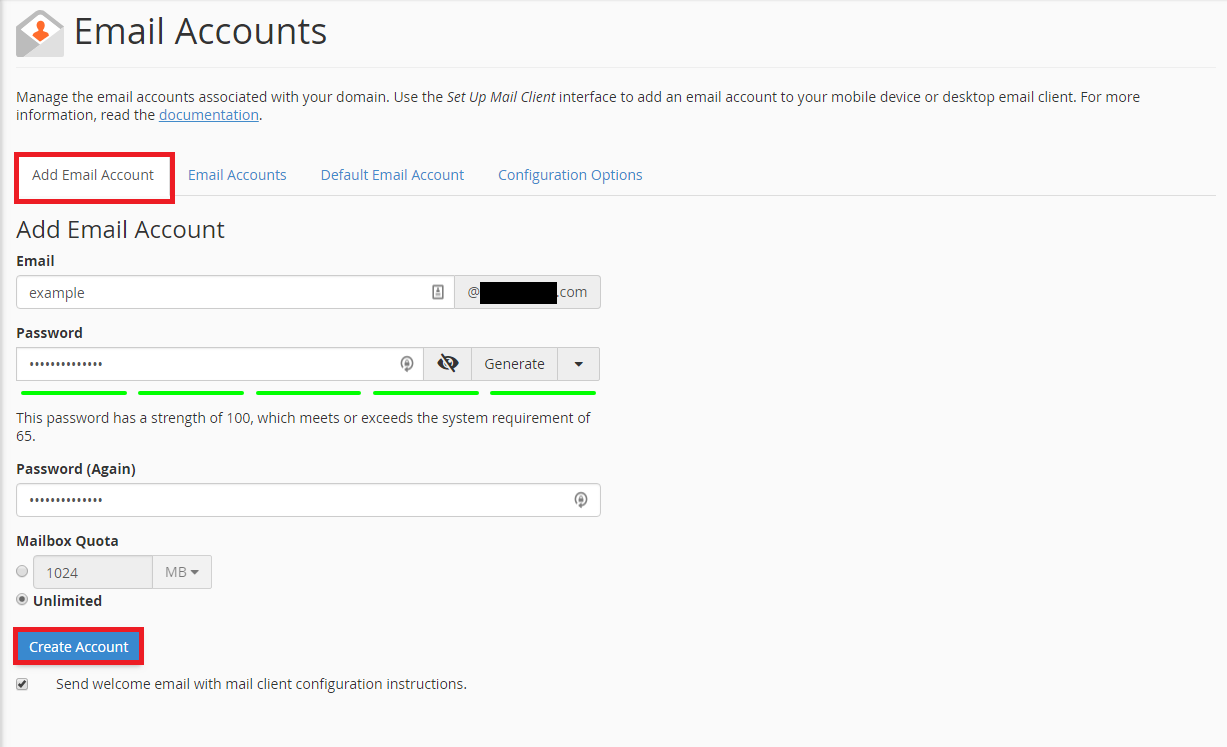Open the Configuration Options tab
The width and height of the screenshot is (1227, 747).
(570, 175)
